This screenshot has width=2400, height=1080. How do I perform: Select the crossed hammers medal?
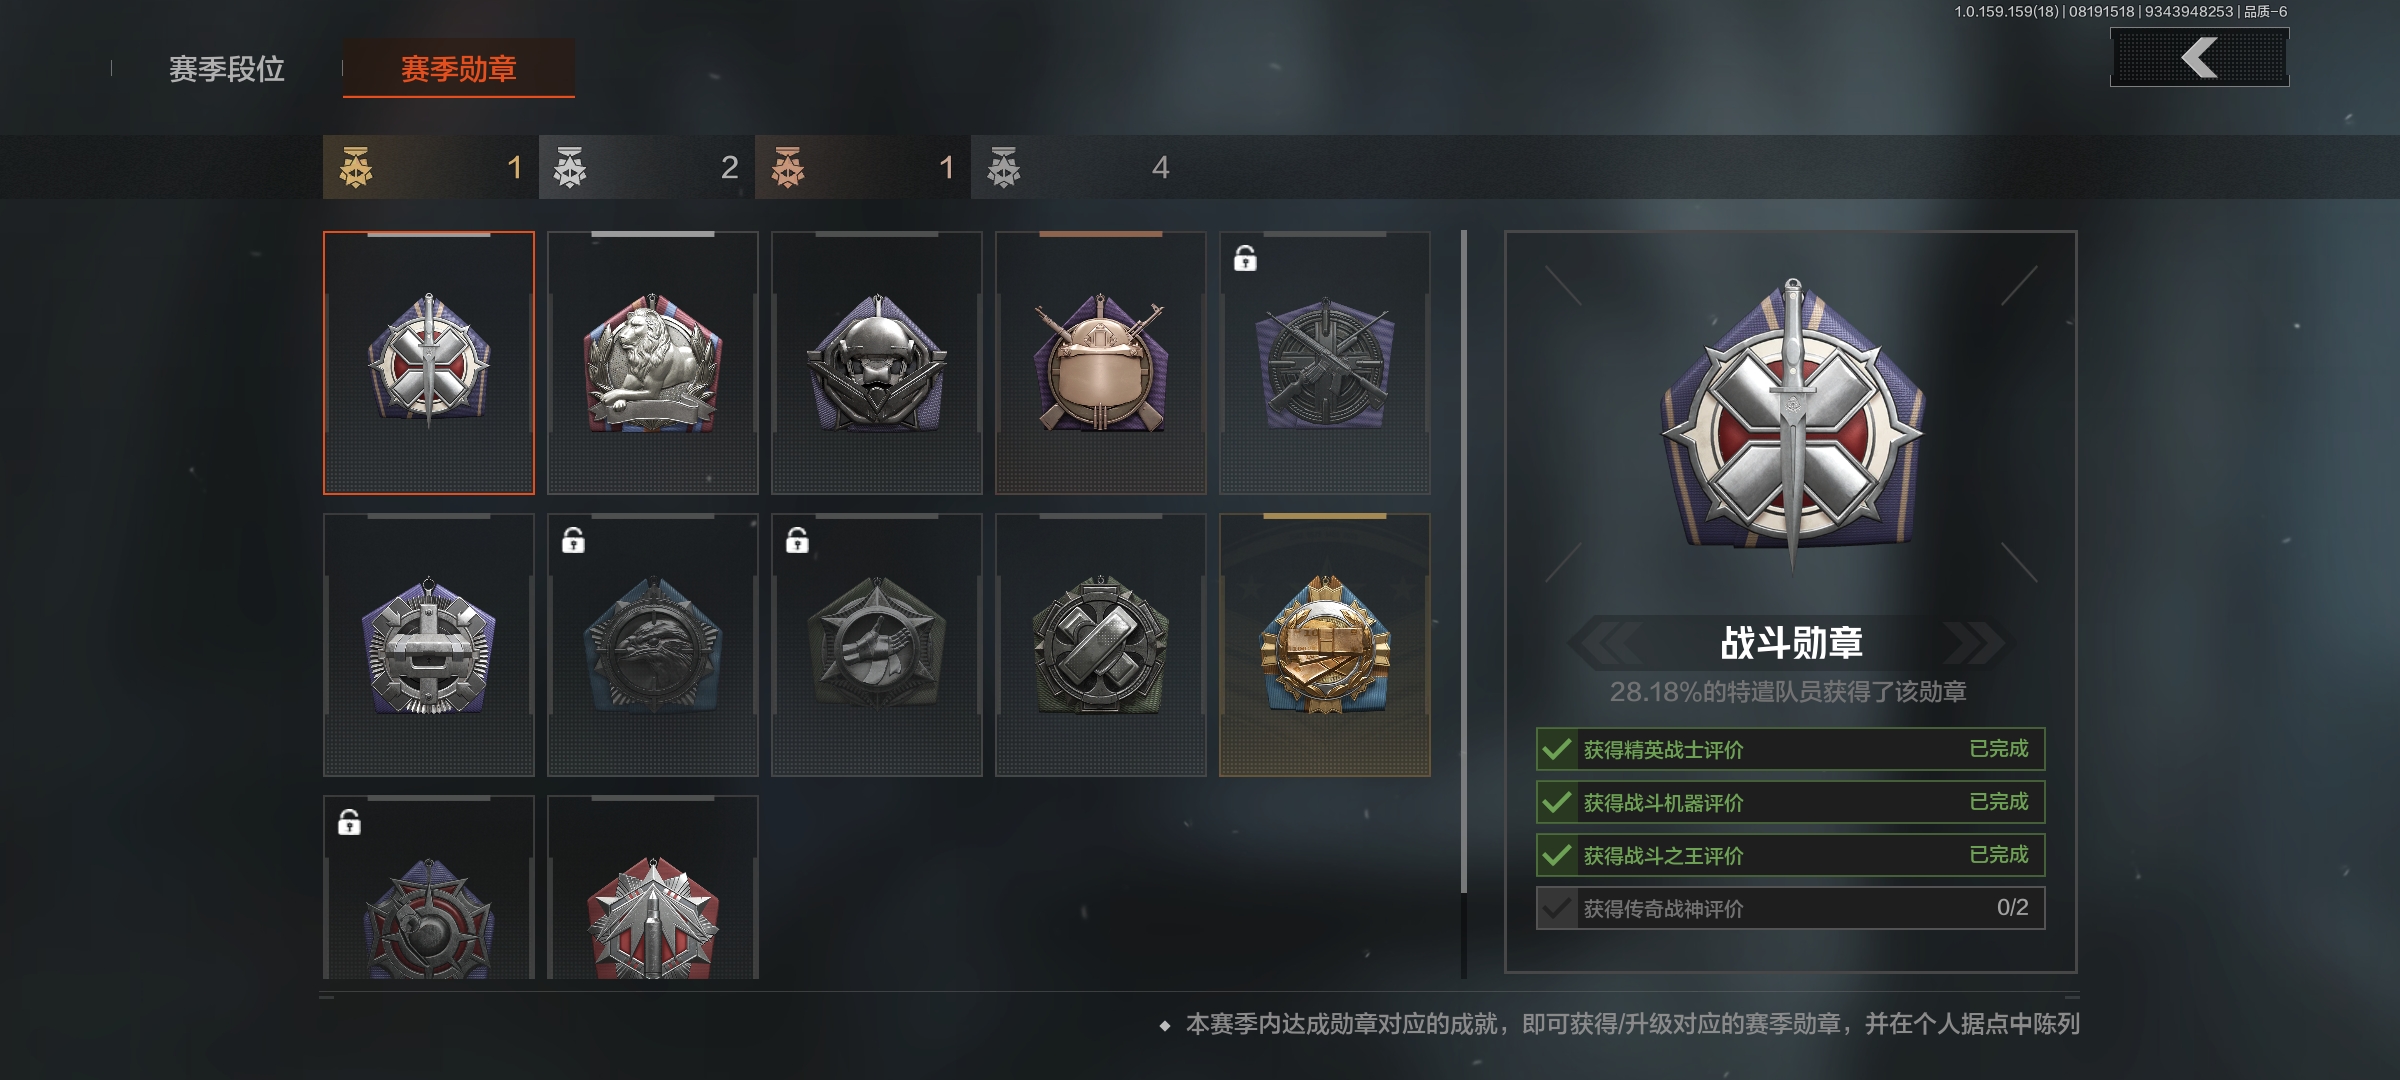click(1101, 645)
